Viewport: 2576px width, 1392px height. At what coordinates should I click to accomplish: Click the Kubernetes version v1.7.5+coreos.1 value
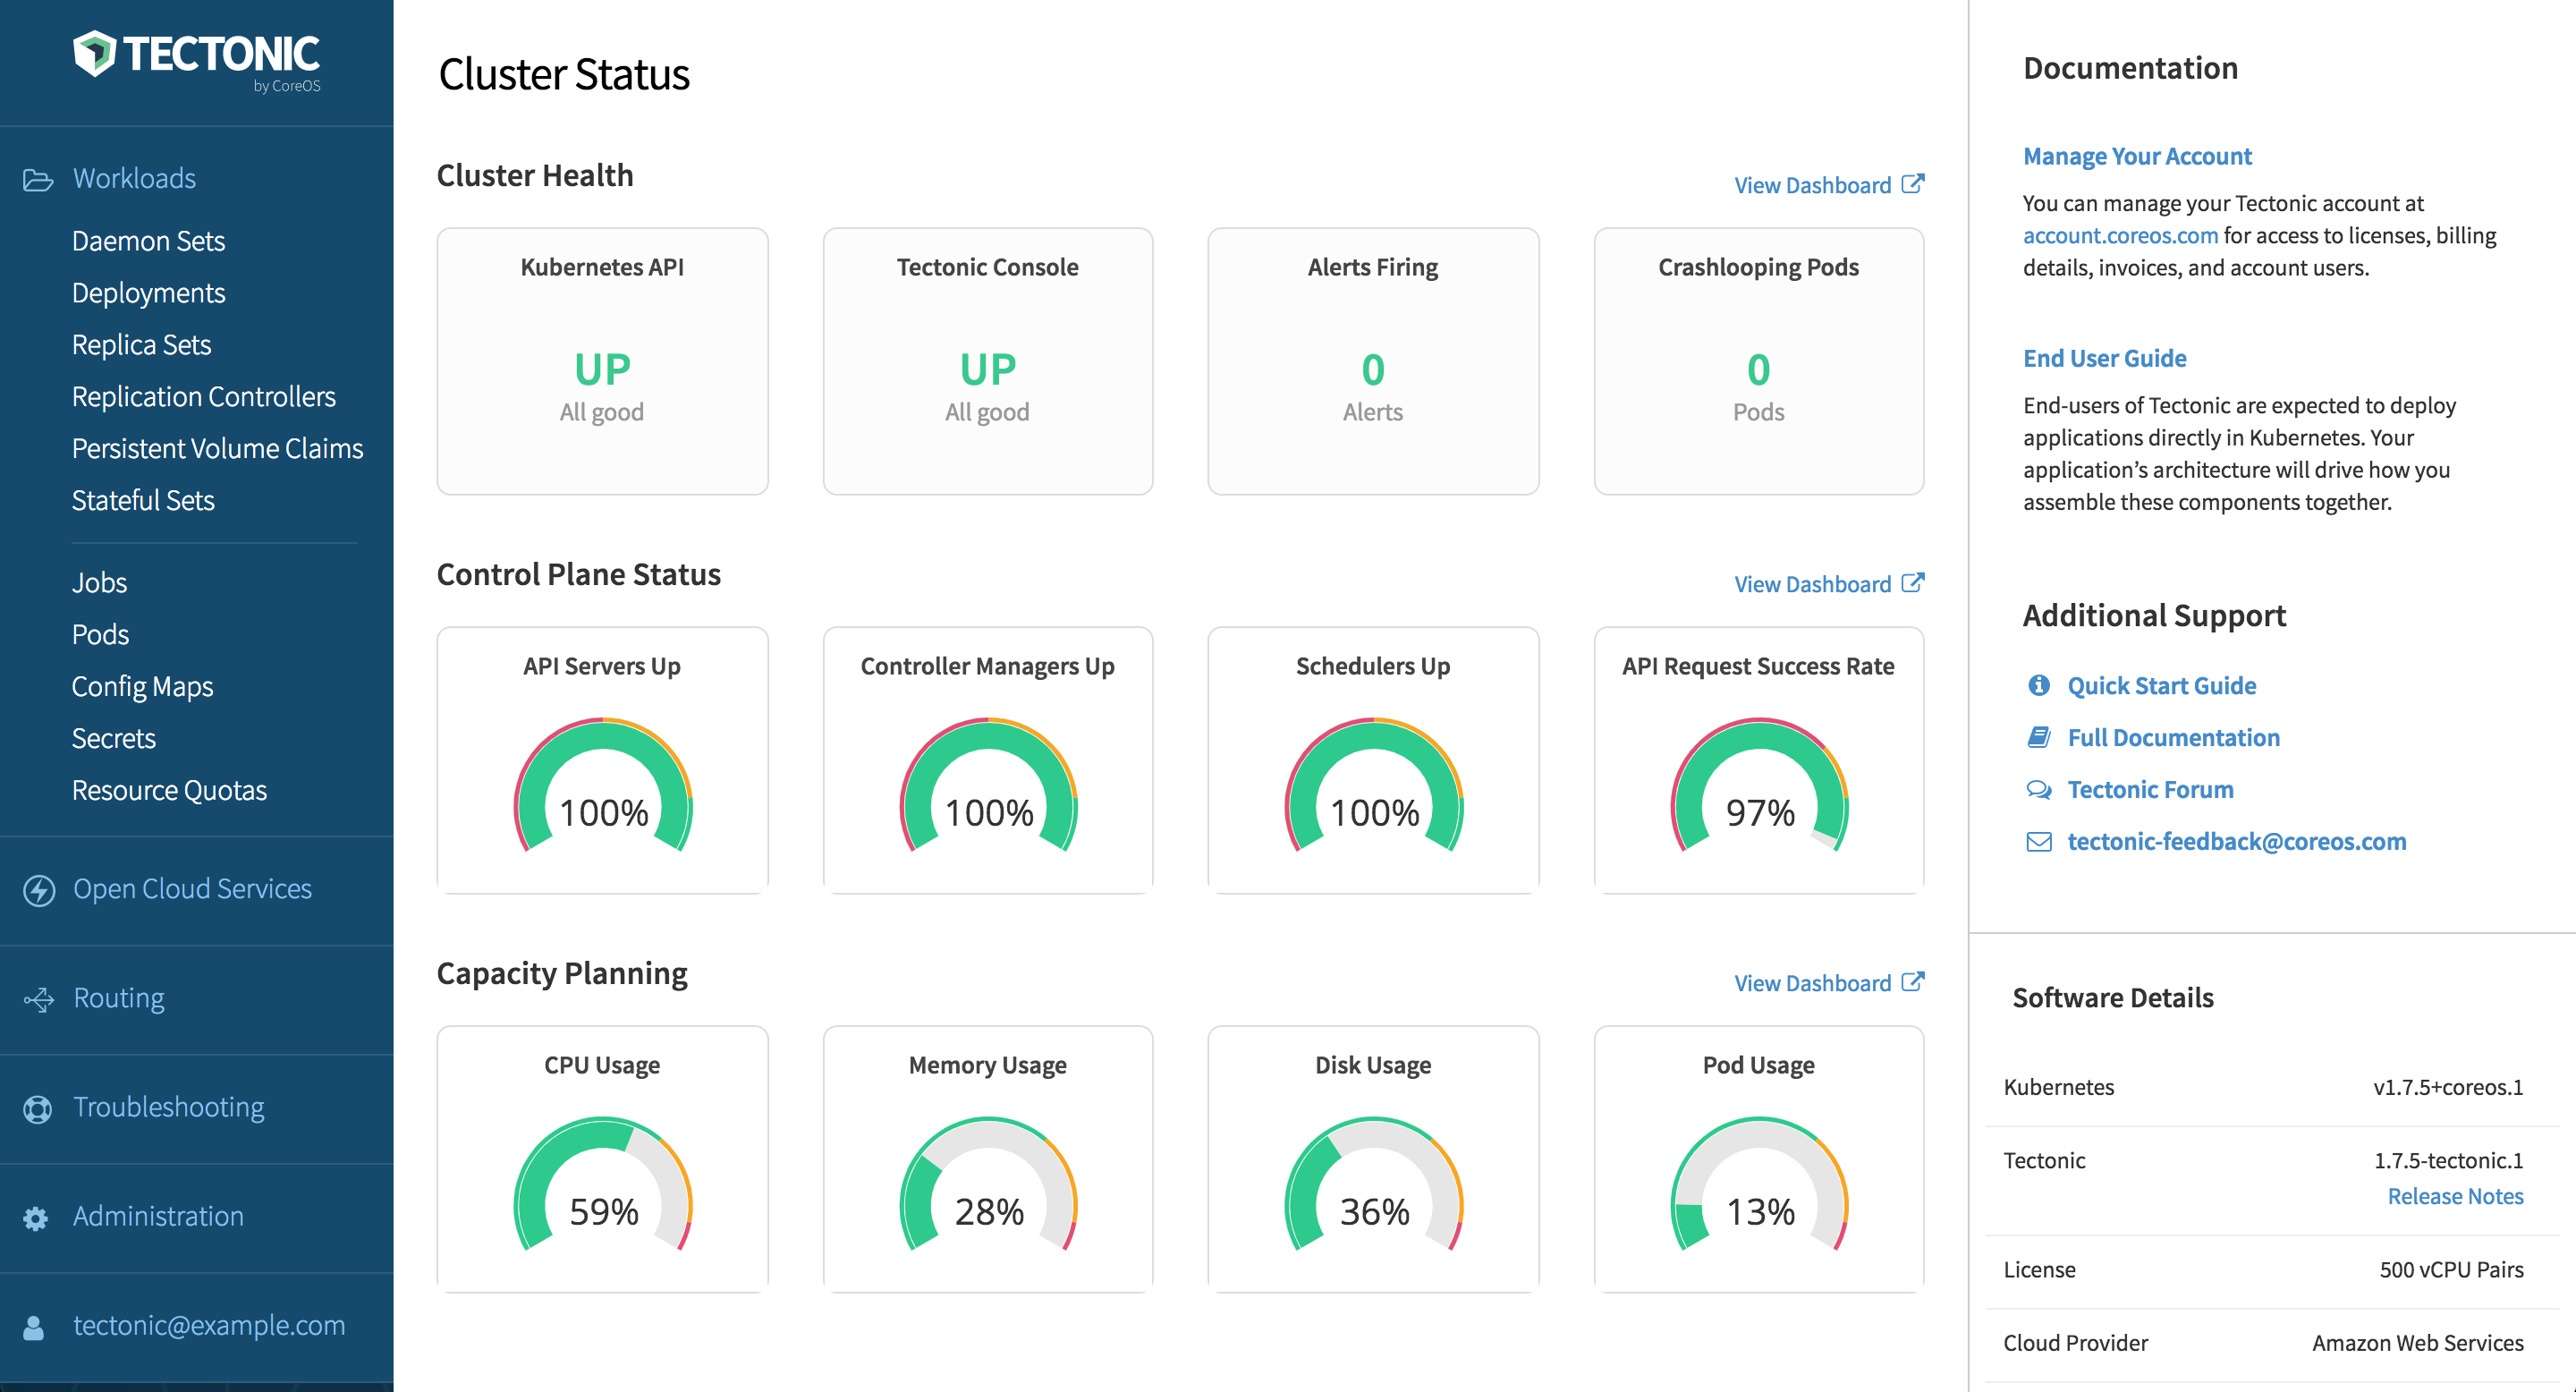click(x=2448, y=1087)
